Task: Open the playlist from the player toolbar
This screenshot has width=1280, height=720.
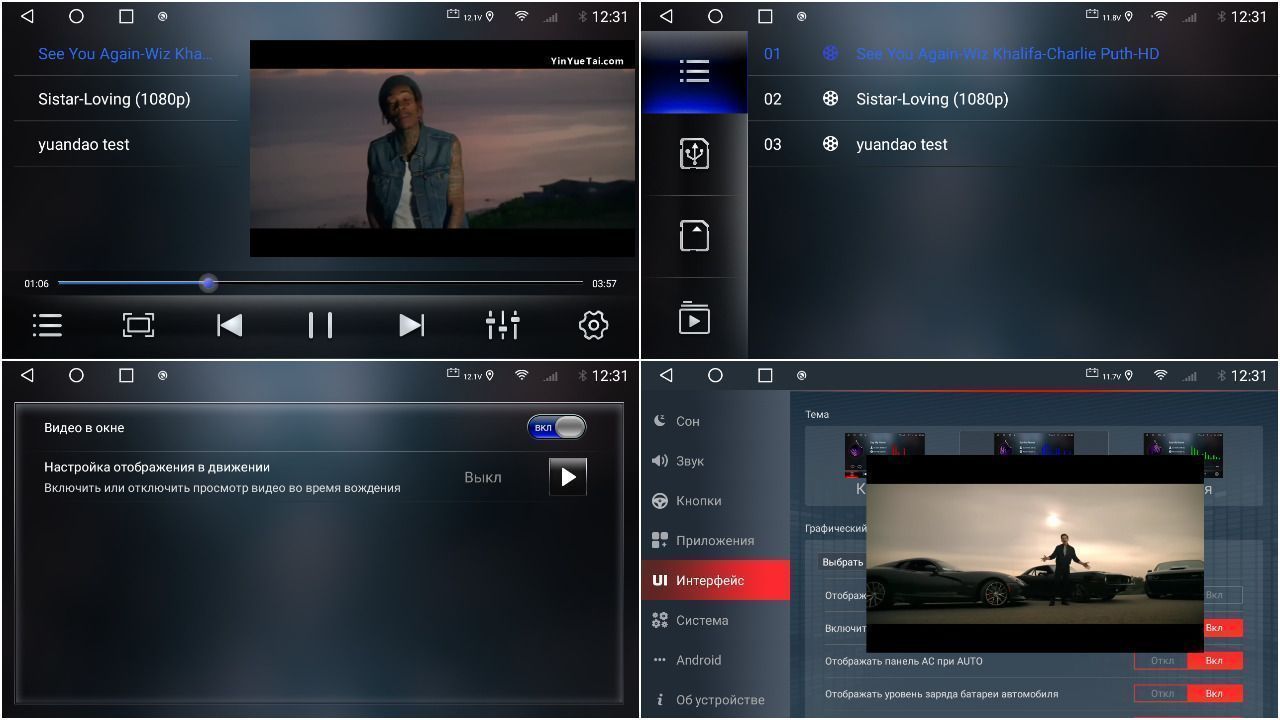Action: coord(47,325)
